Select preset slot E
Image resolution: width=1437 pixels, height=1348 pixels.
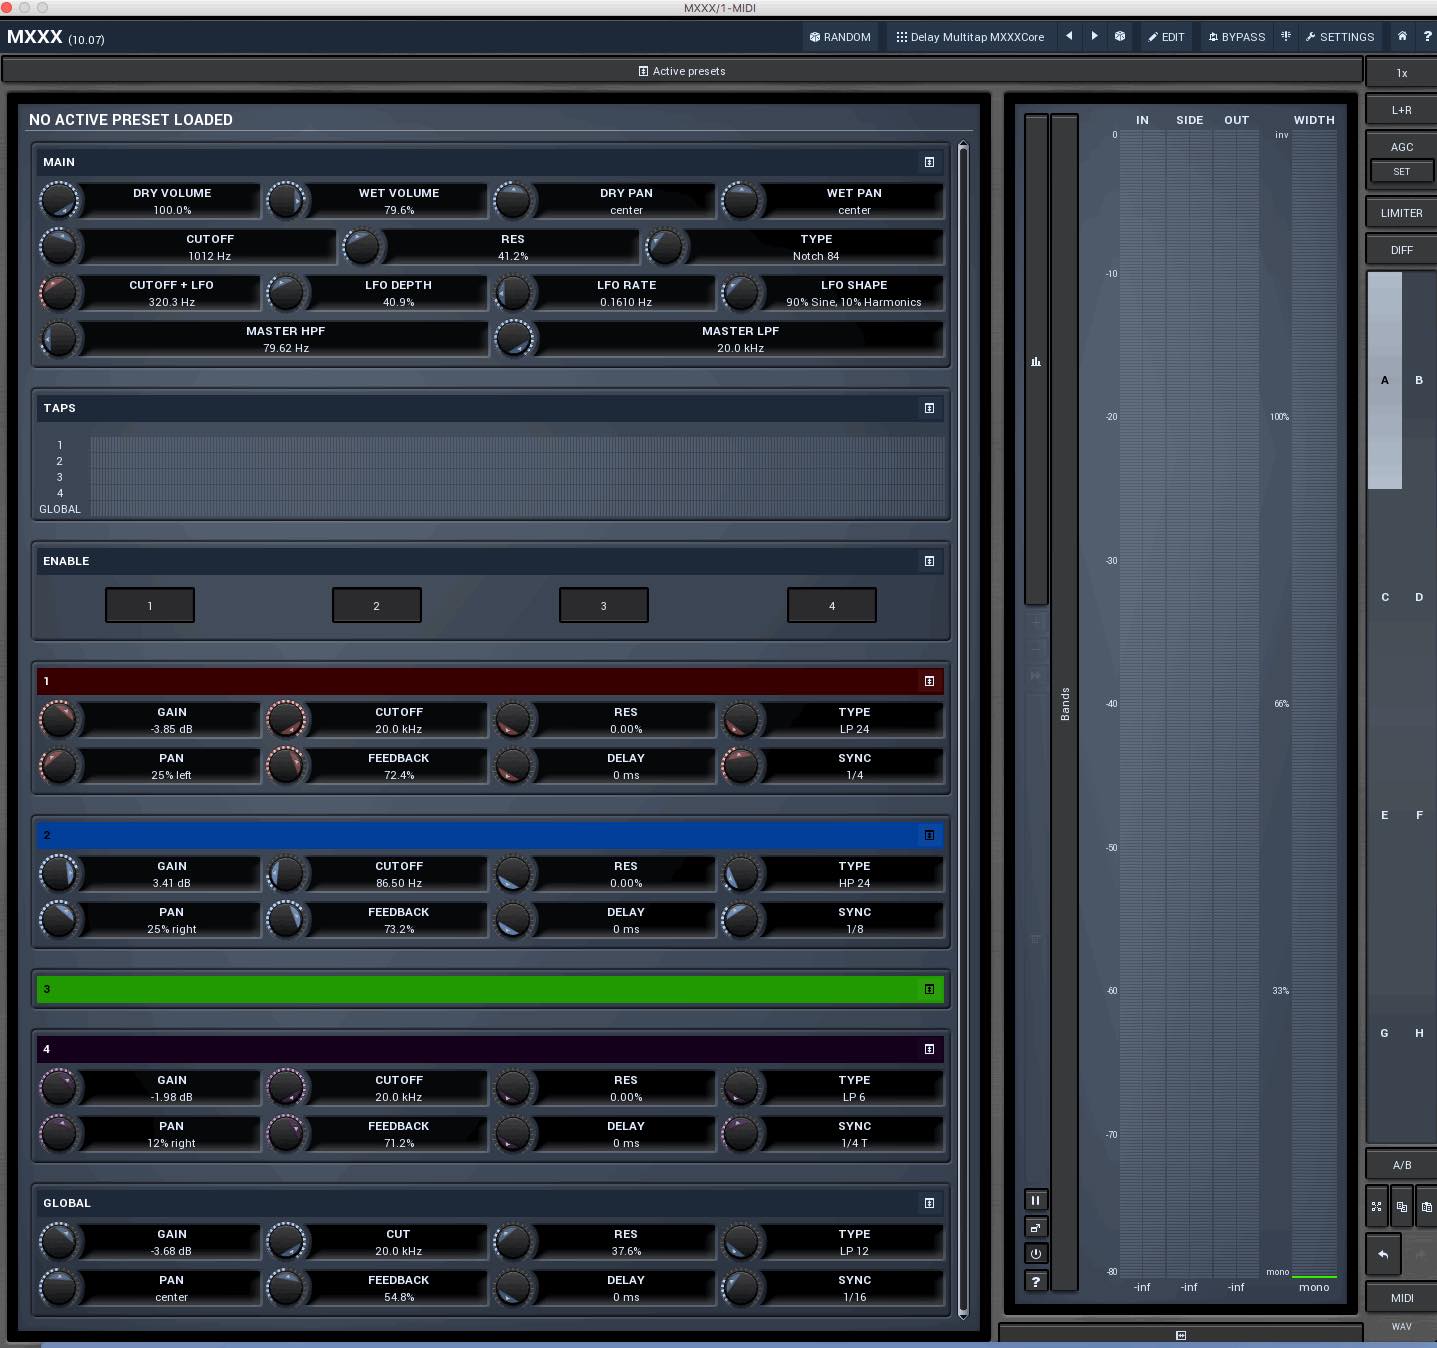pos(1385,815)
